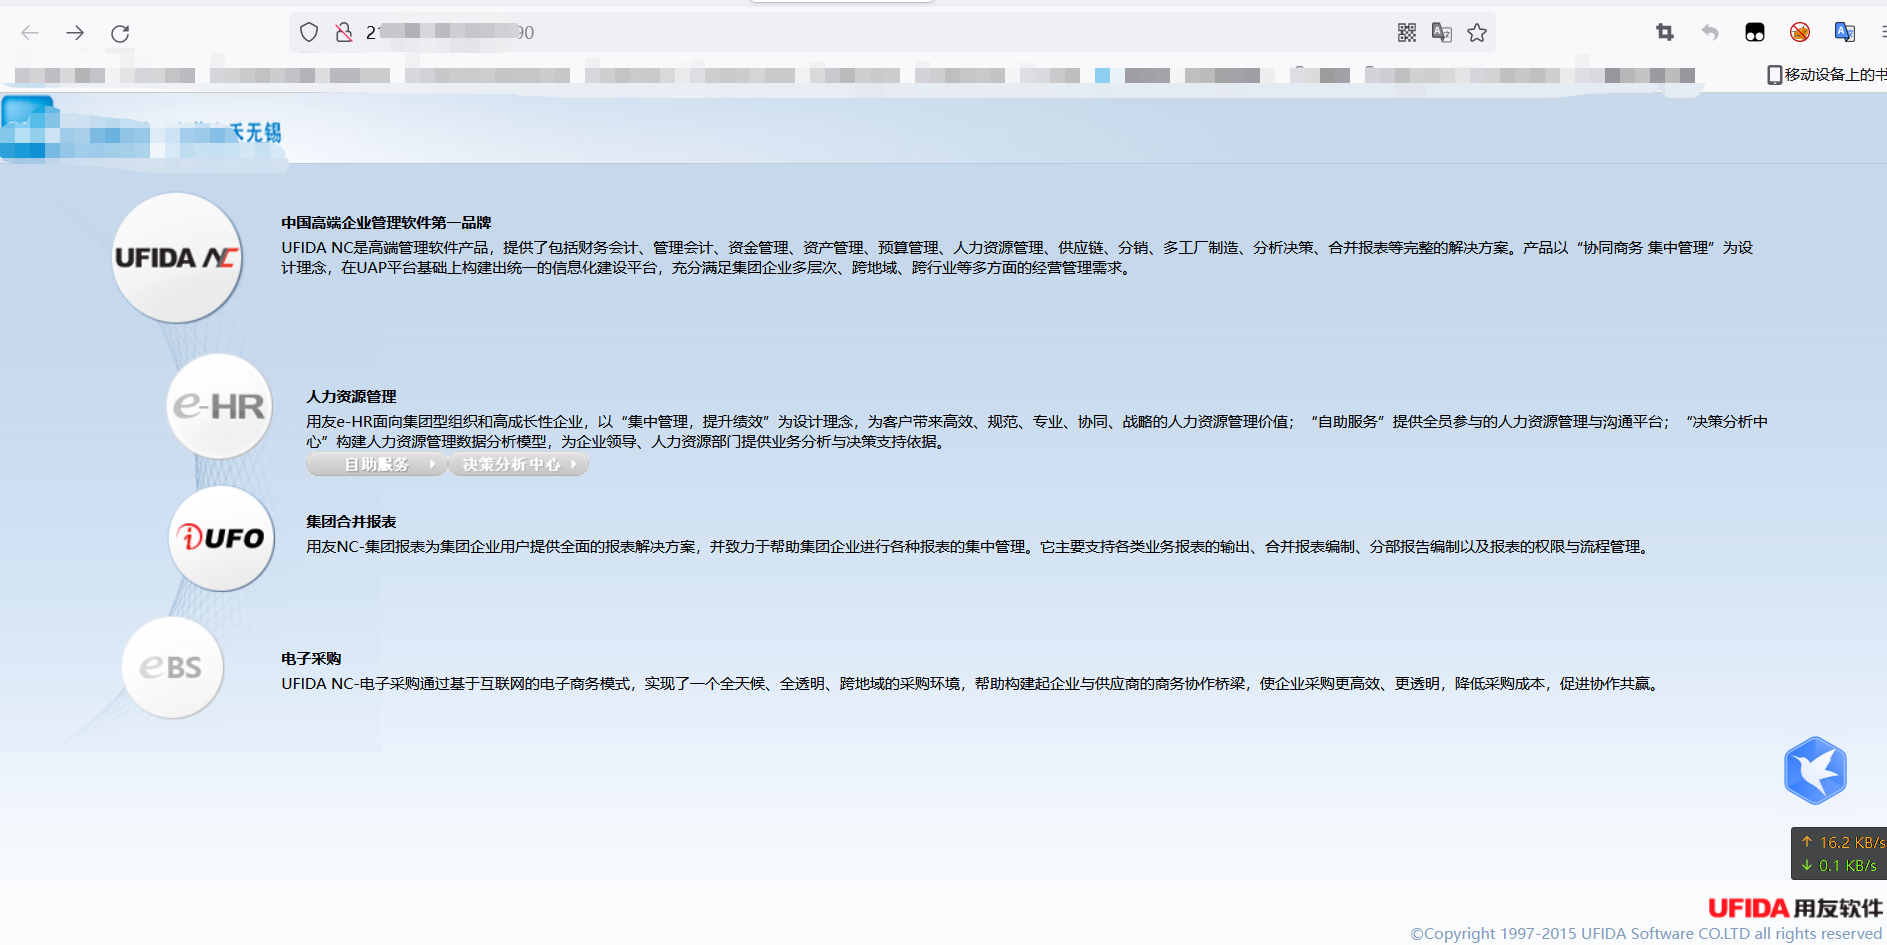The image size is (1887, 945).
Task: Open the blue translator extension icon
Action: 1845,32
